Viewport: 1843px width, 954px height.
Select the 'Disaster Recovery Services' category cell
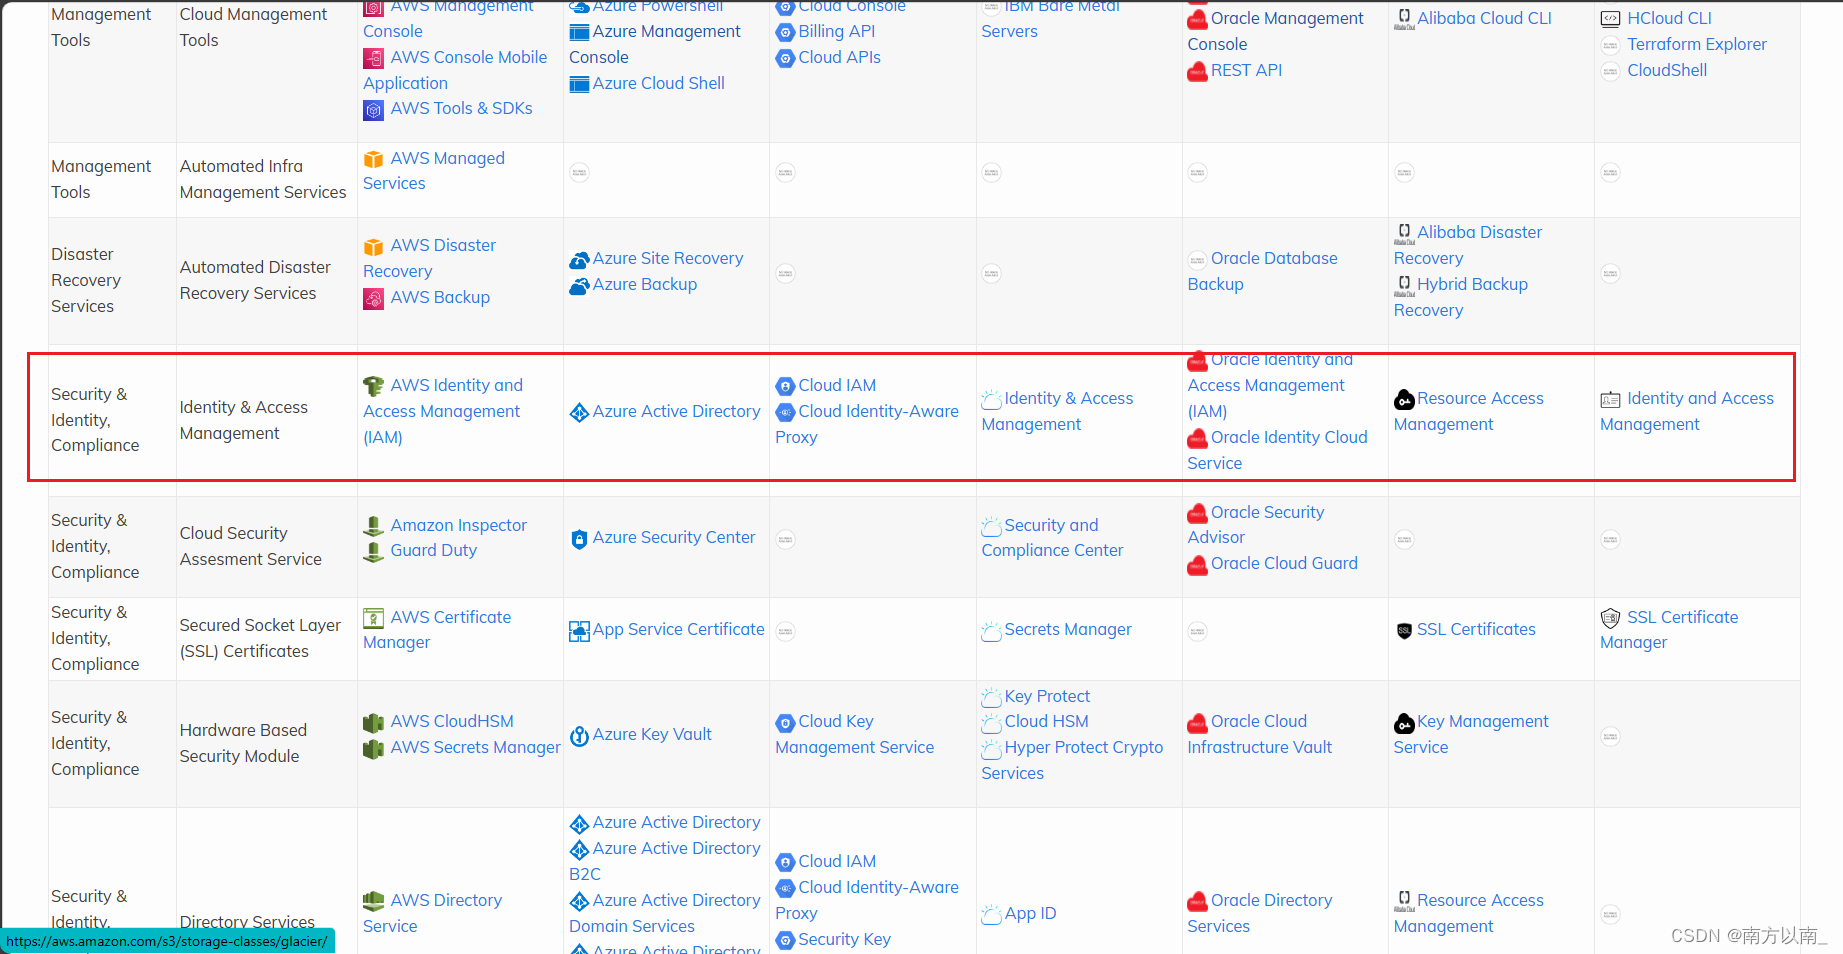112,280
